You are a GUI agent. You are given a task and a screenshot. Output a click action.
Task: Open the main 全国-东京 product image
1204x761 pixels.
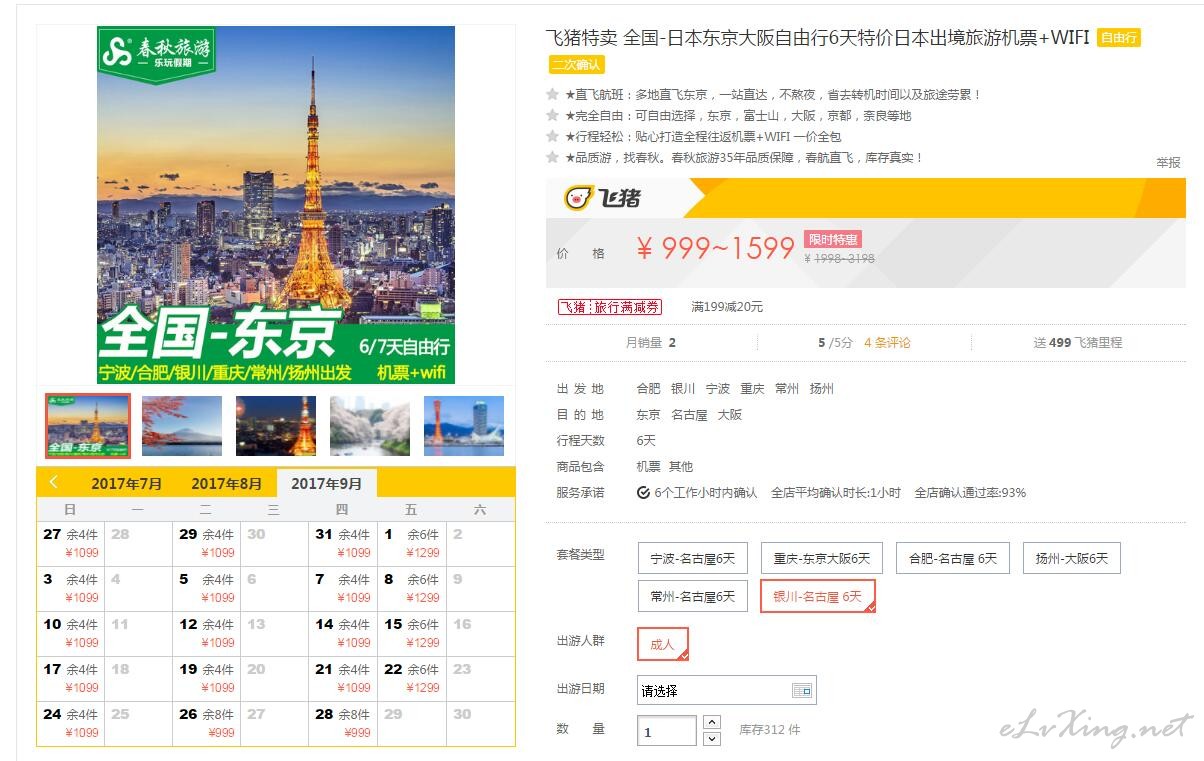point(276,205)
